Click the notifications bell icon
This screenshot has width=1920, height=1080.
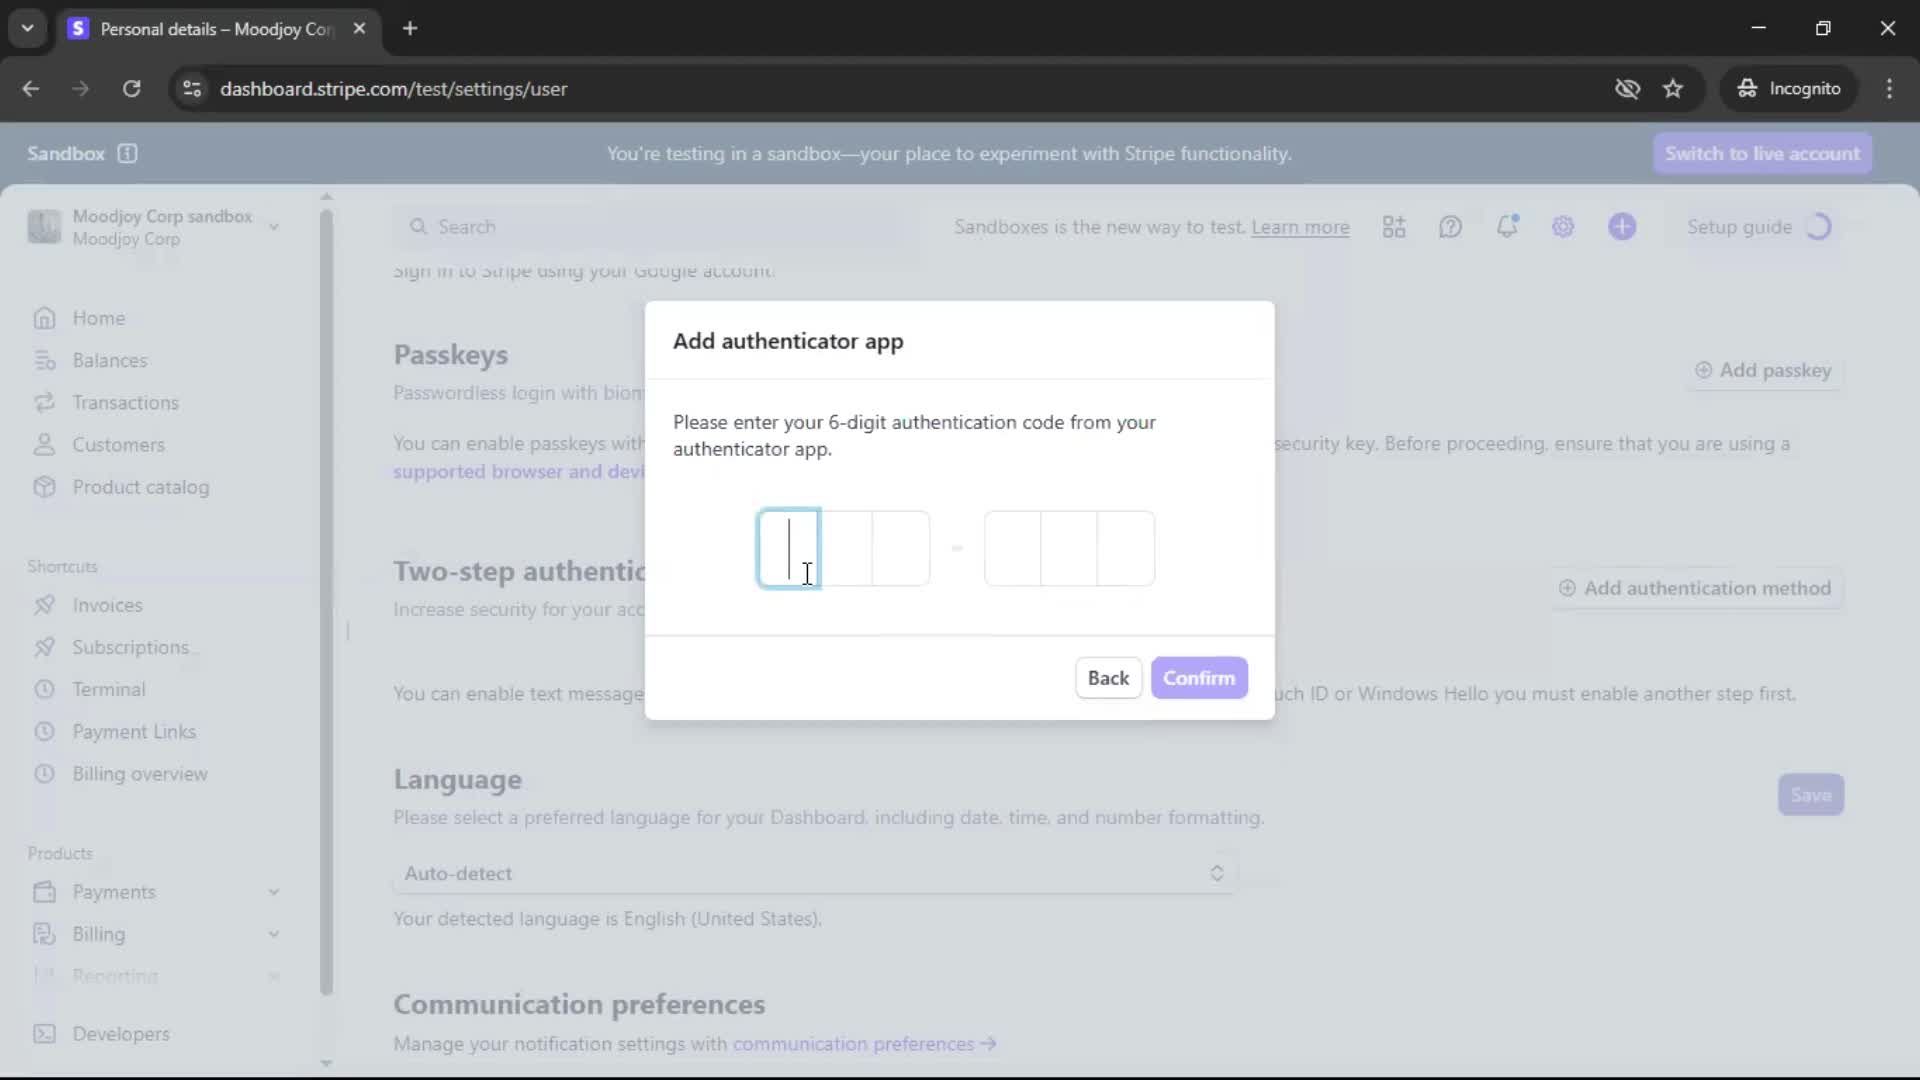pyautogui.click(x=1507, y=227)
